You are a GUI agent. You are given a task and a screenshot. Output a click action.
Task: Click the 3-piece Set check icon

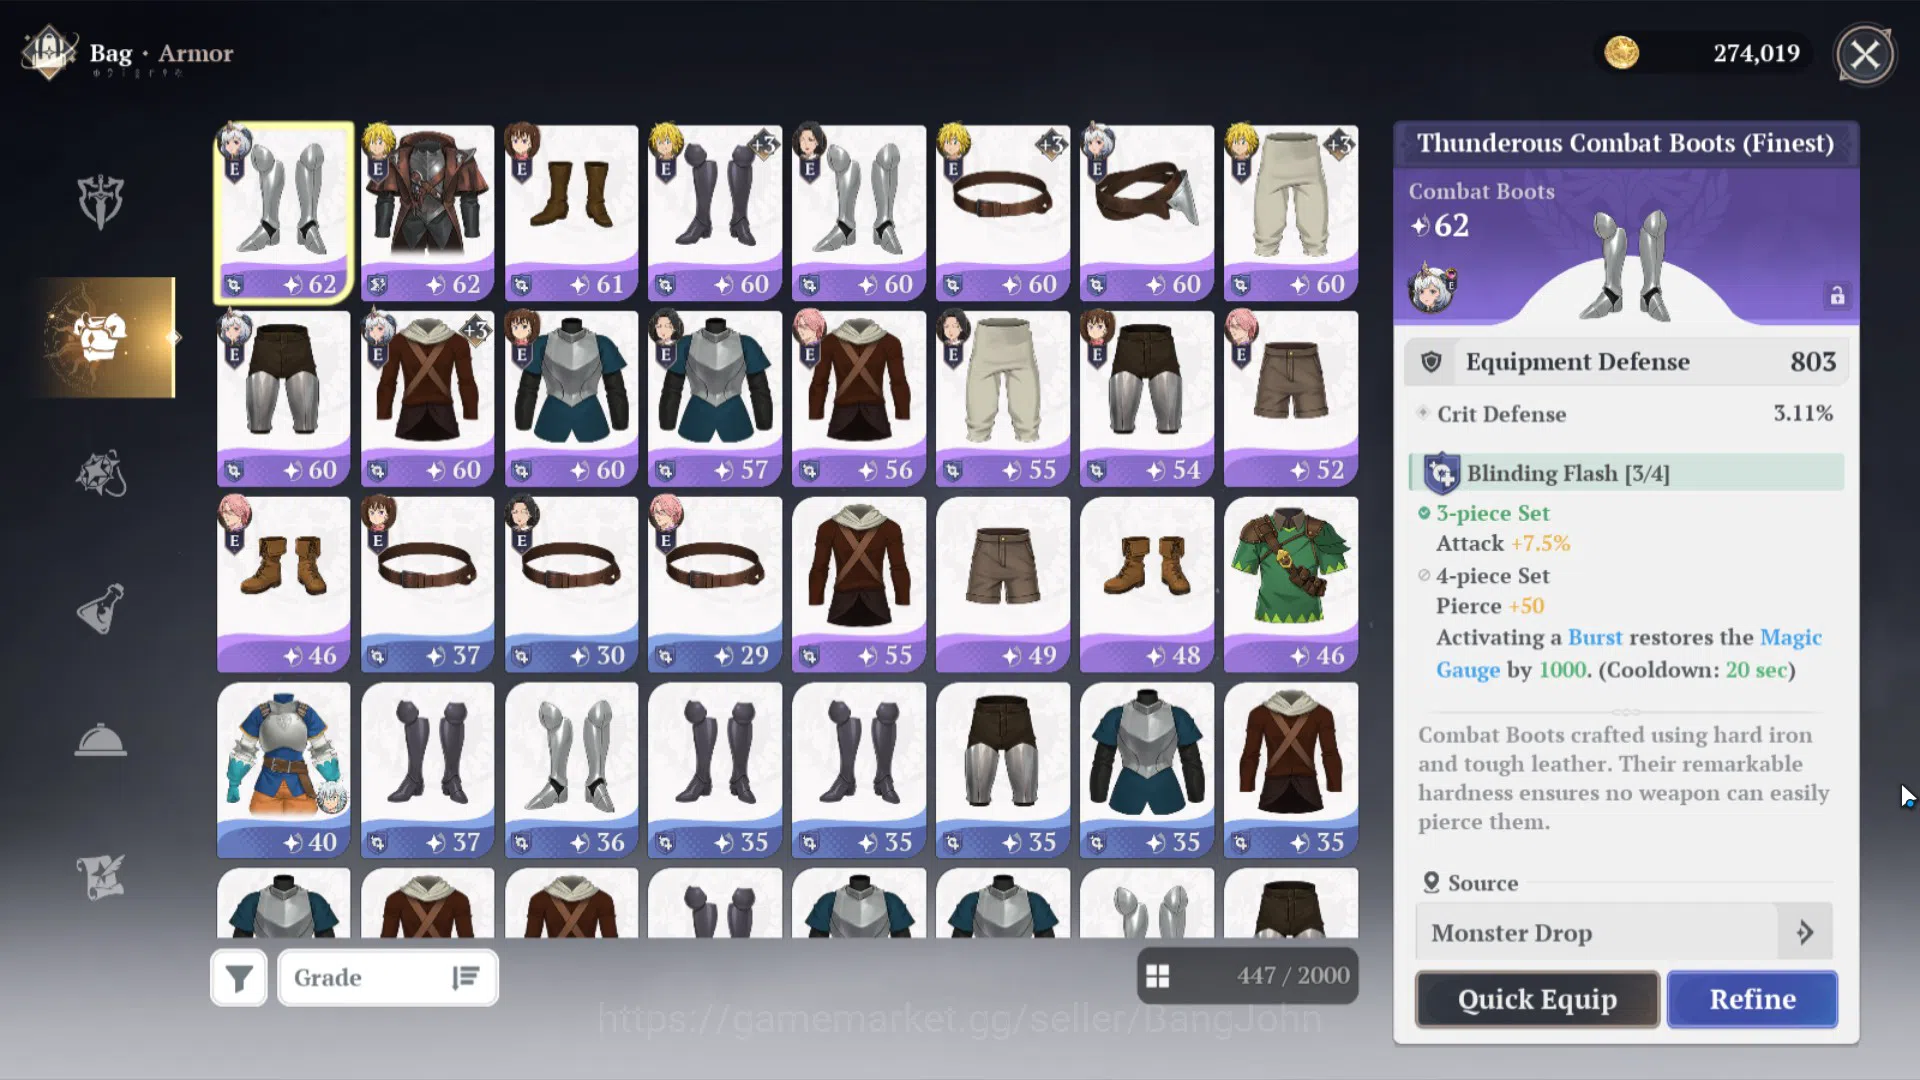tap(1424, 513)
